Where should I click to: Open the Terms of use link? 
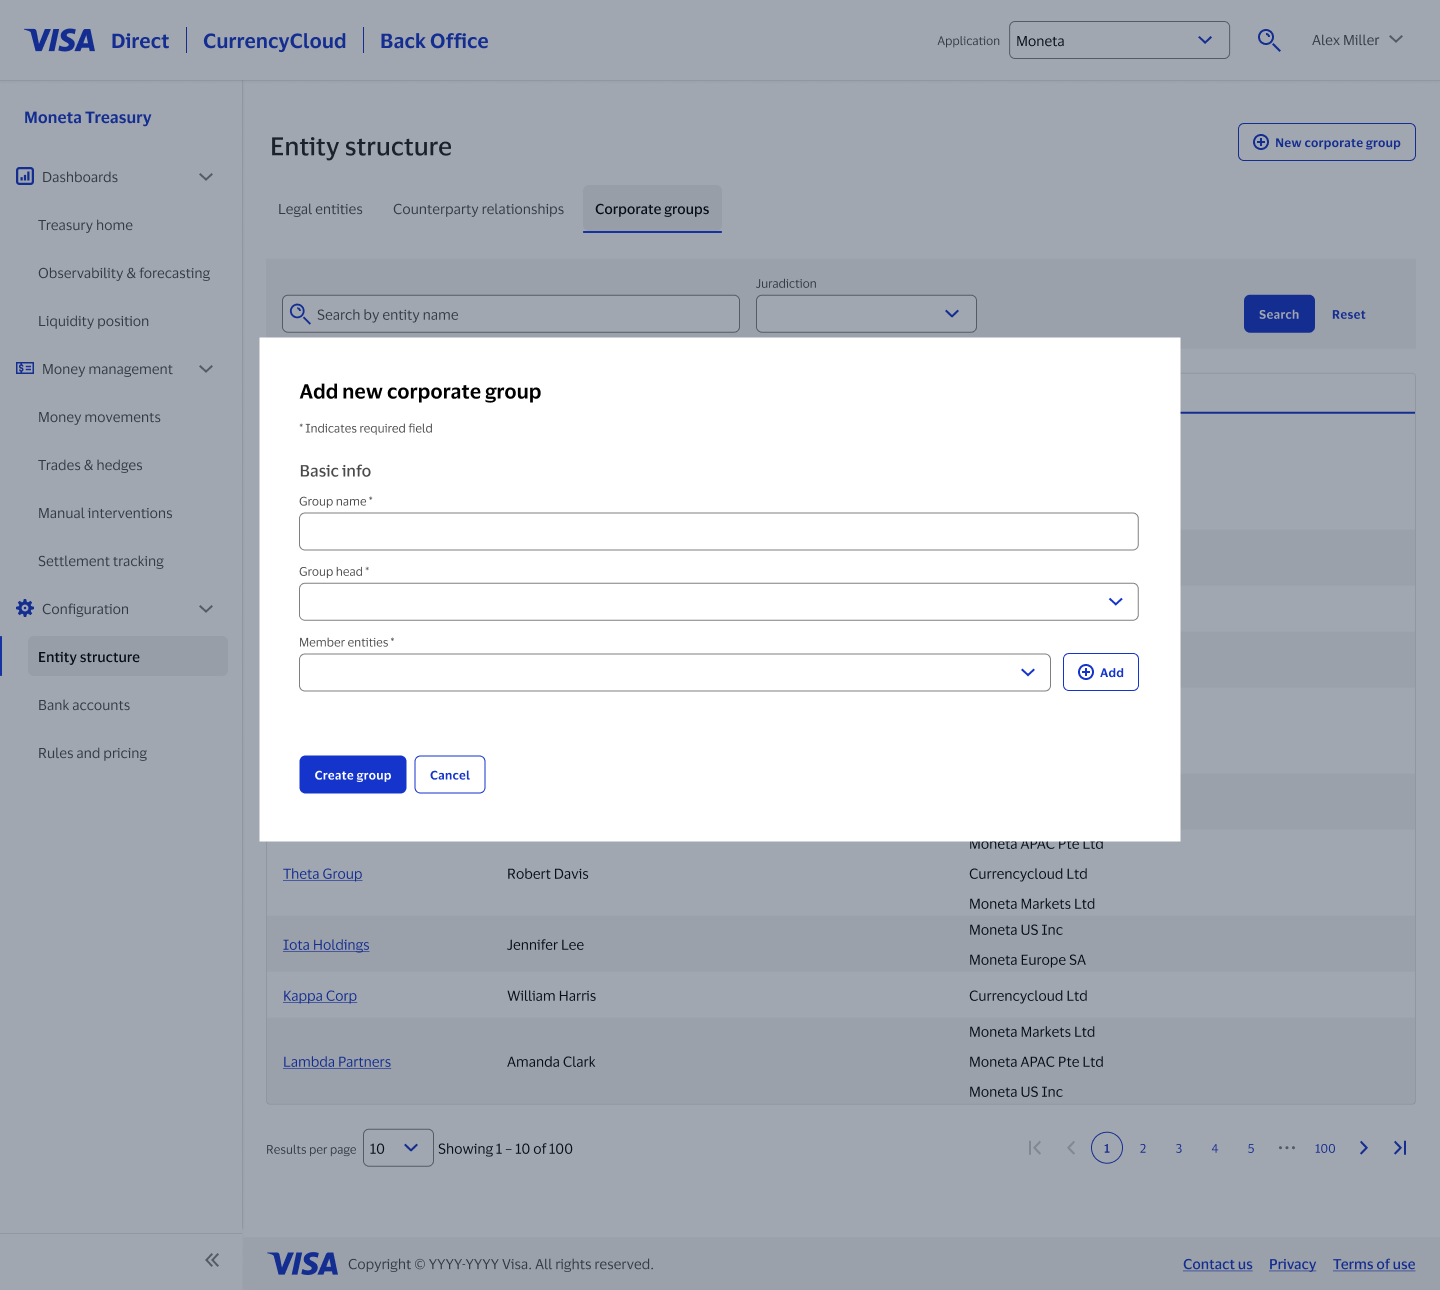[1374, 1264]
